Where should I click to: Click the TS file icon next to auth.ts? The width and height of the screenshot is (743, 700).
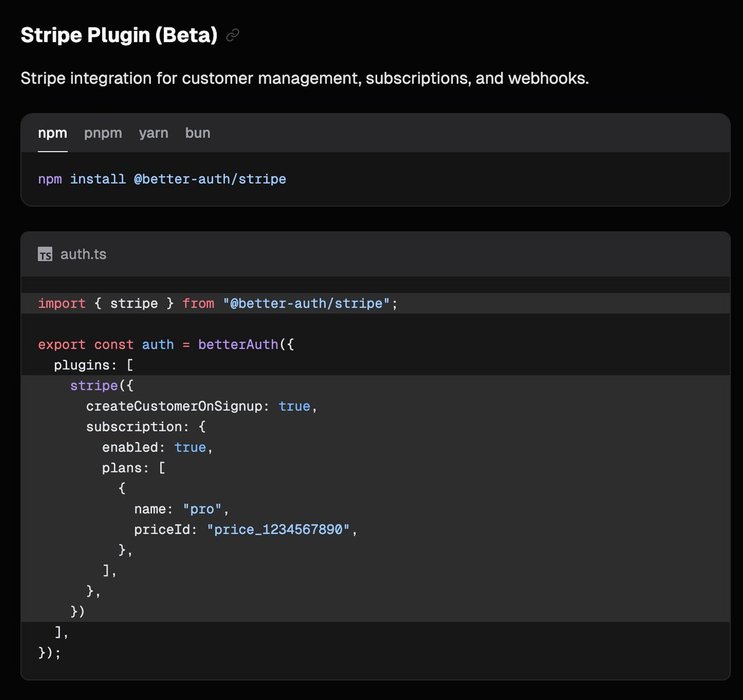(x=45, y=254)
